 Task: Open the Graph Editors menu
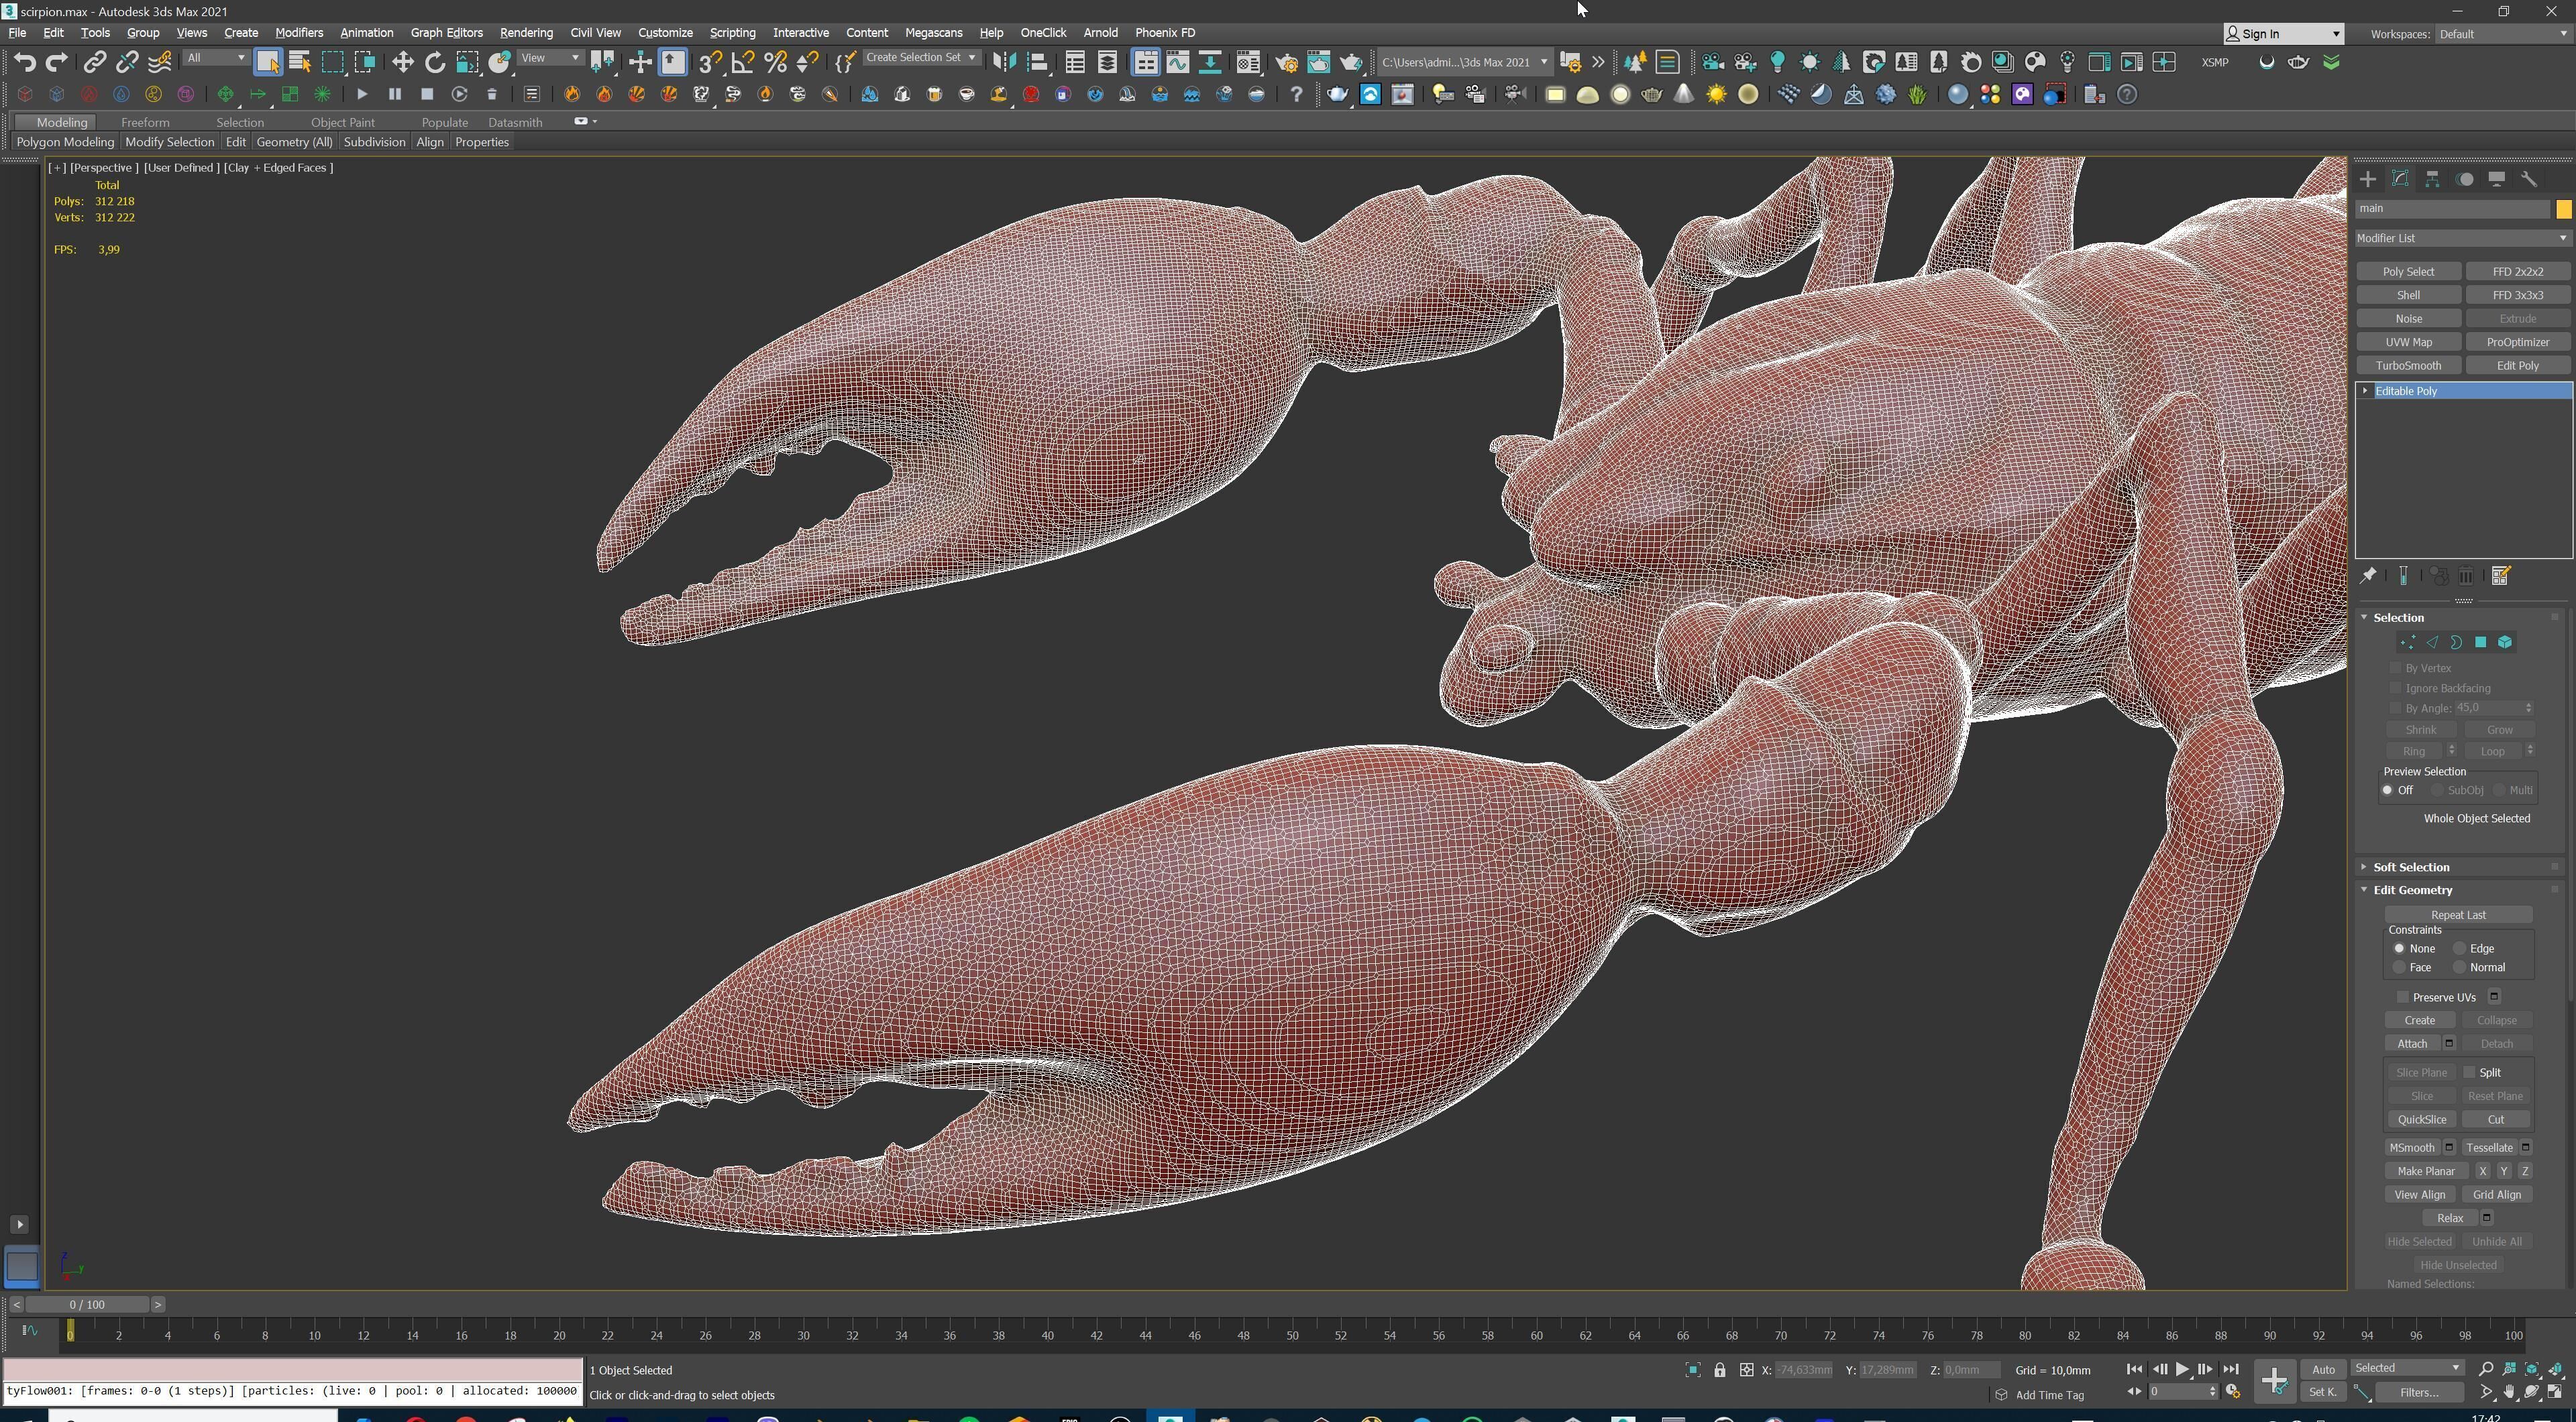click(x=446, y=33)
